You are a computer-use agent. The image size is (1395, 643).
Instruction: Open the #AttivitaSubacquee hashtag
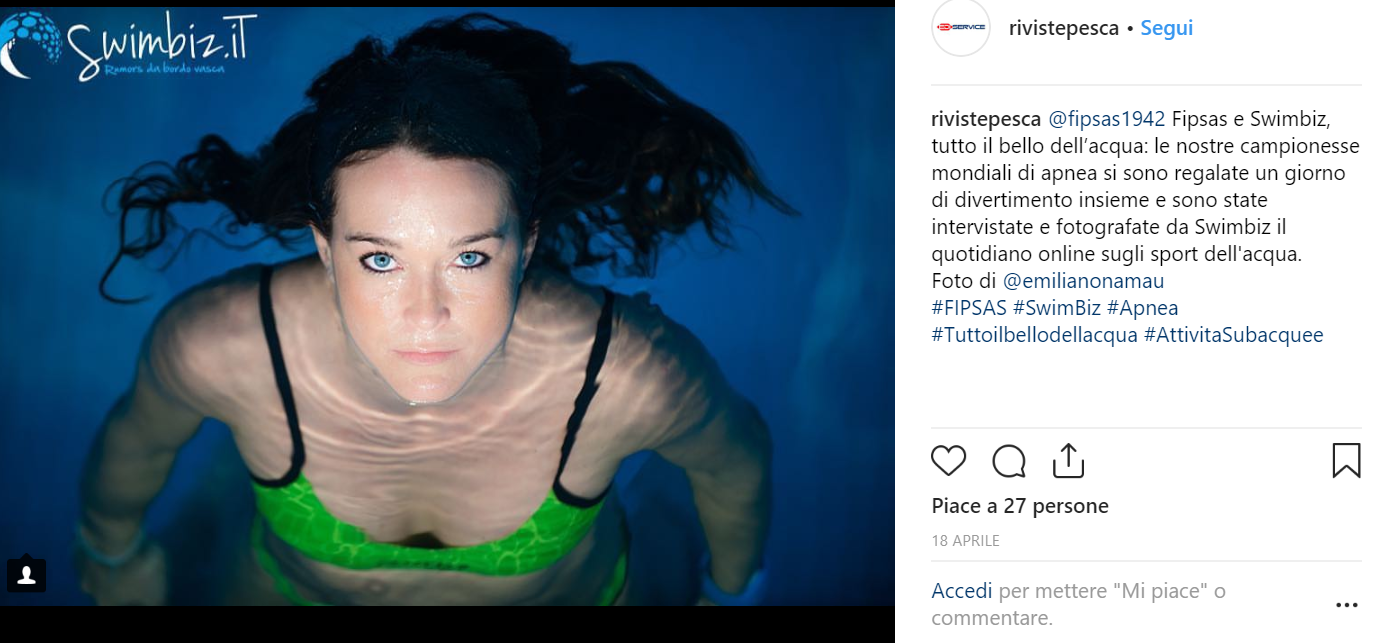[x=1234, y=335]
